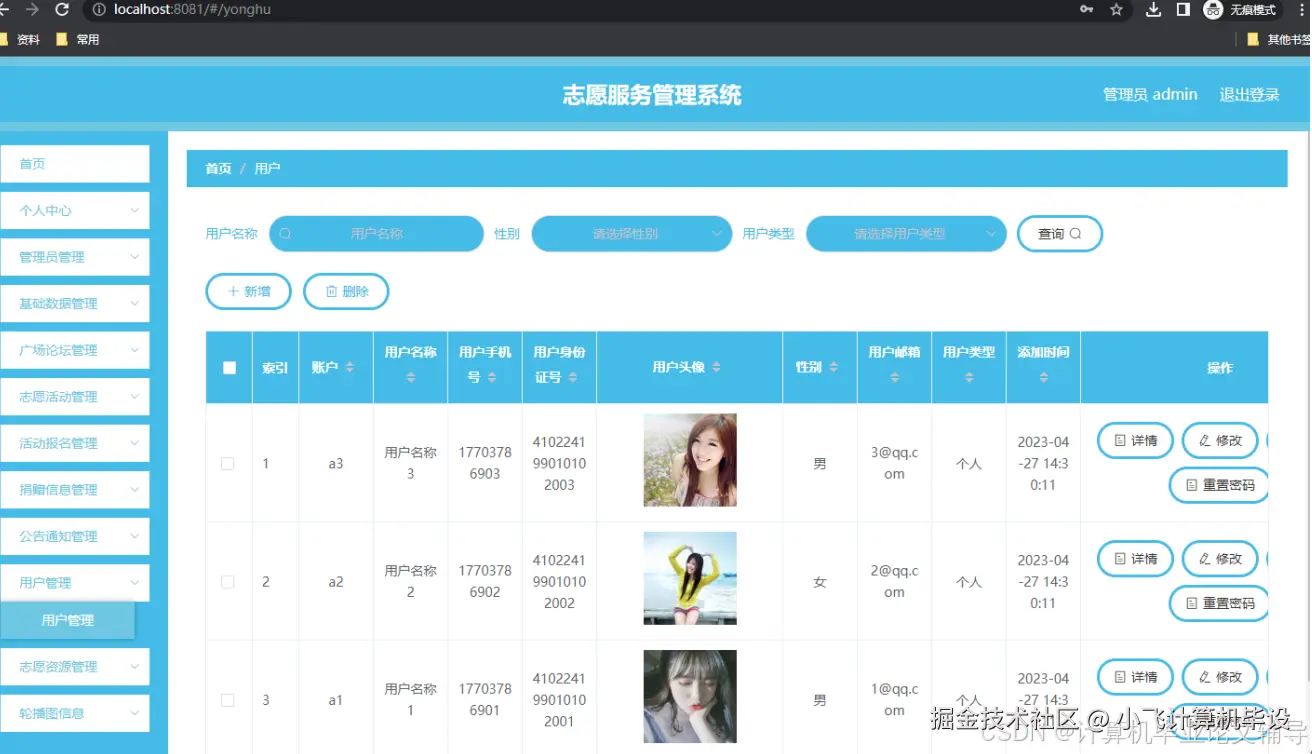Open the 常用 bookmark folder
Screen dimensions: 1312x754
pos(78,40)
